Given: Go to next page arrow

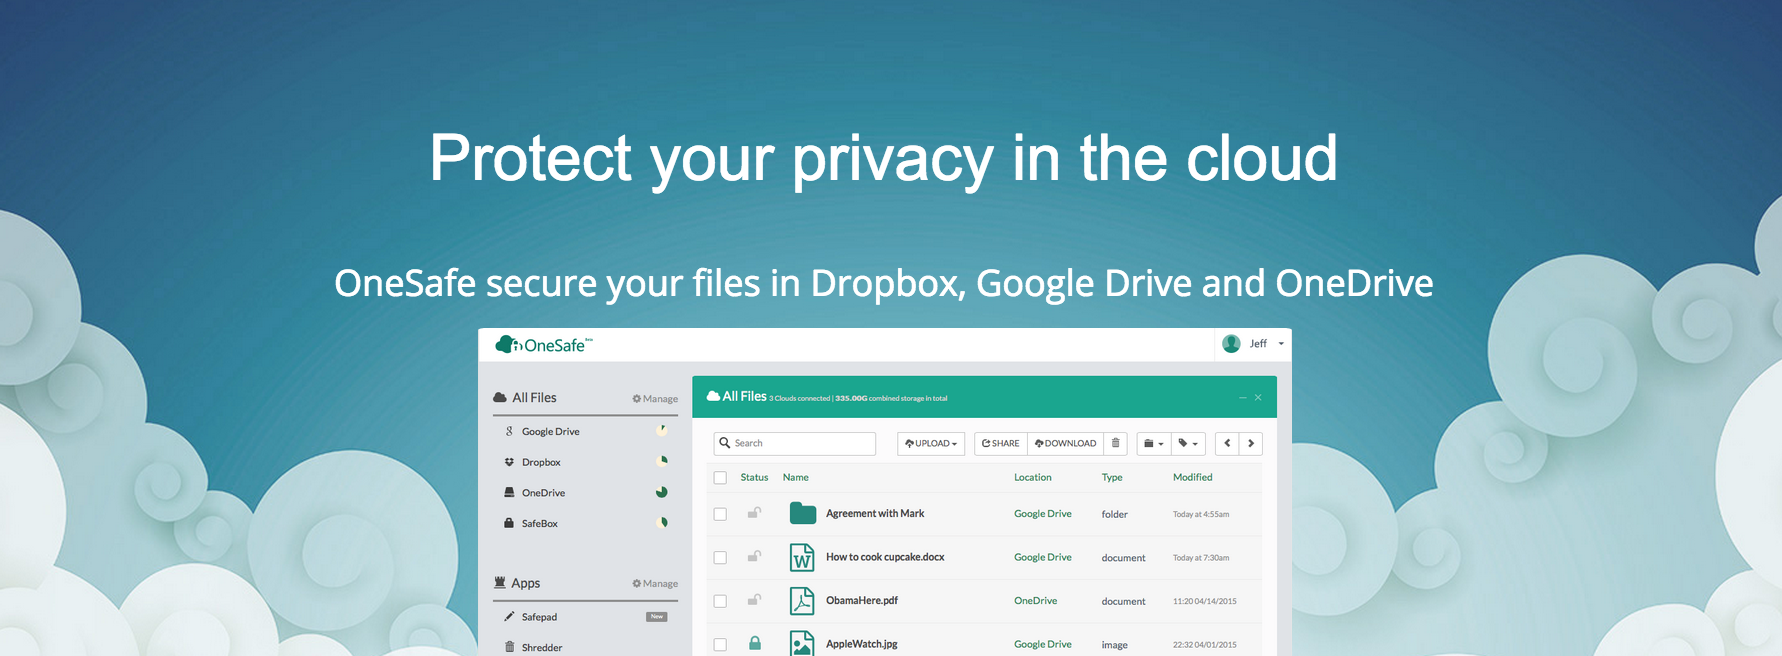Looking at the screenshot, I should click(1251, 443).
